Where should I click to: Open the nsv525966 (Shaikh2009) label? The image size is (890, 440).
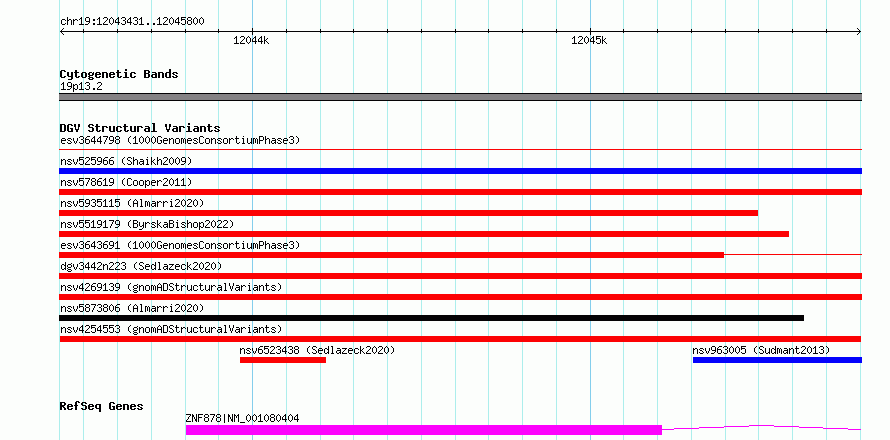126,161
